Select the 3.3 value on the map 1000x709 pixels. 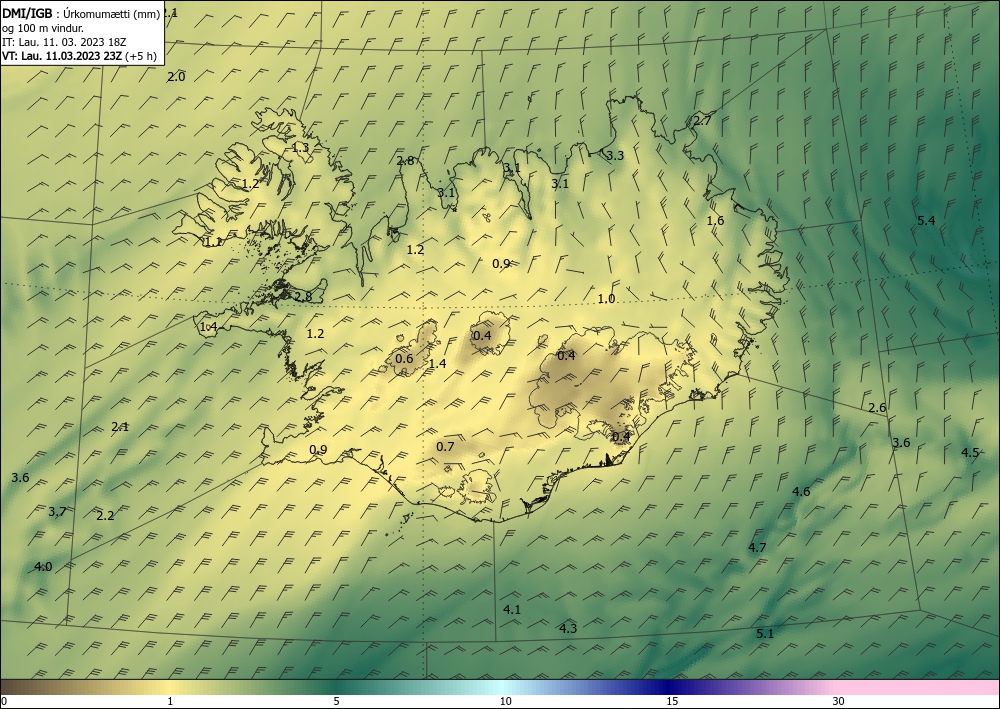615,155
